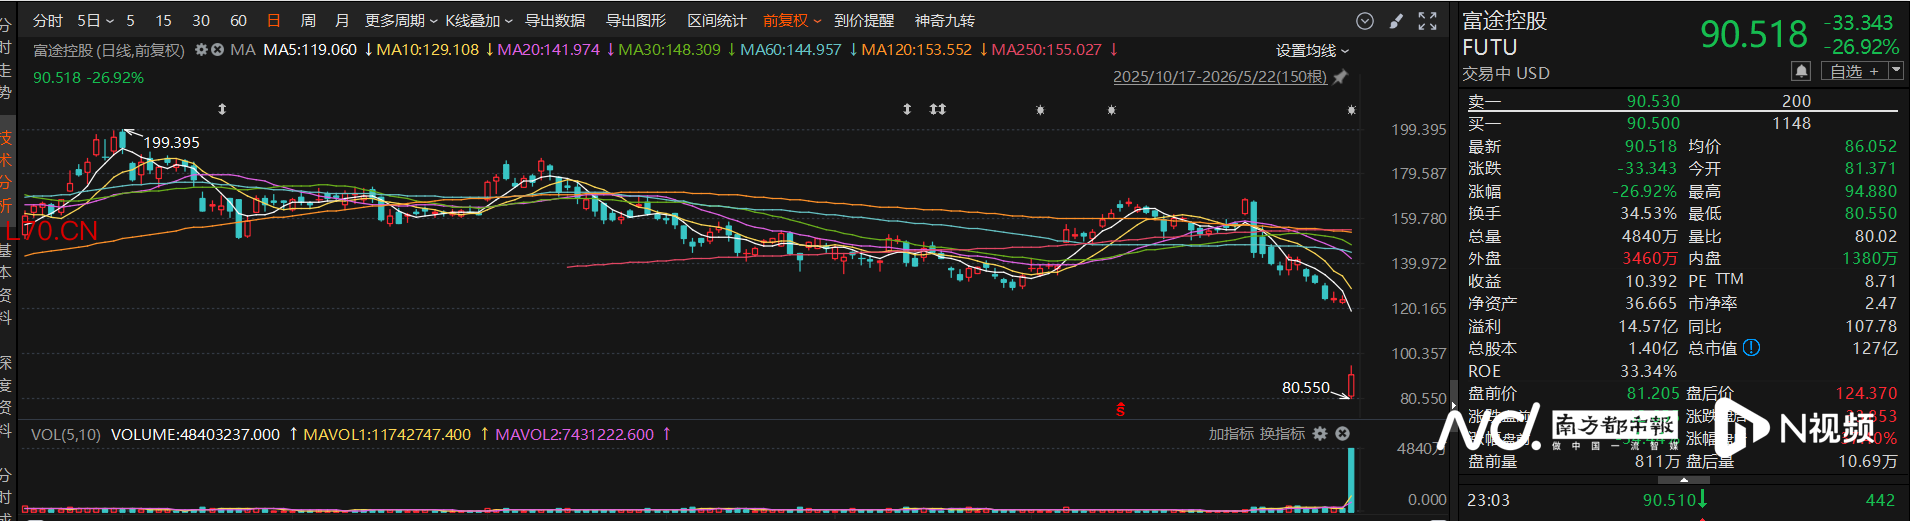
Task: Click the rightmost star event marker above chart
Action: pos(1351,110)
